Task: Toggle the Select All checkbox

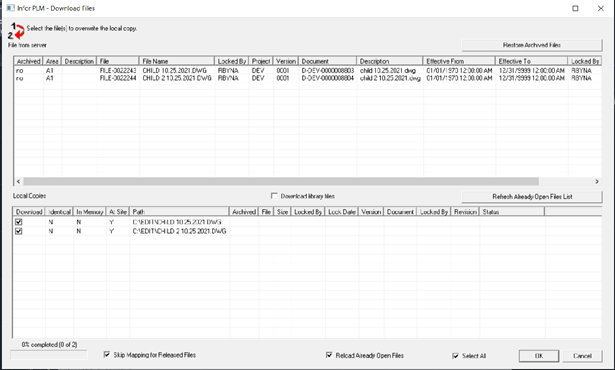Action: click(x=455, y=356)
